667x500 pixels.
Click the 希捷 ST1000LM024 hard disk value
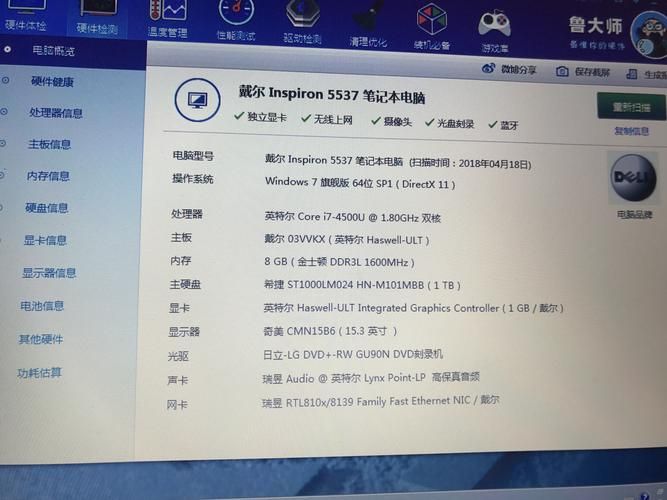tap(362, 285)
